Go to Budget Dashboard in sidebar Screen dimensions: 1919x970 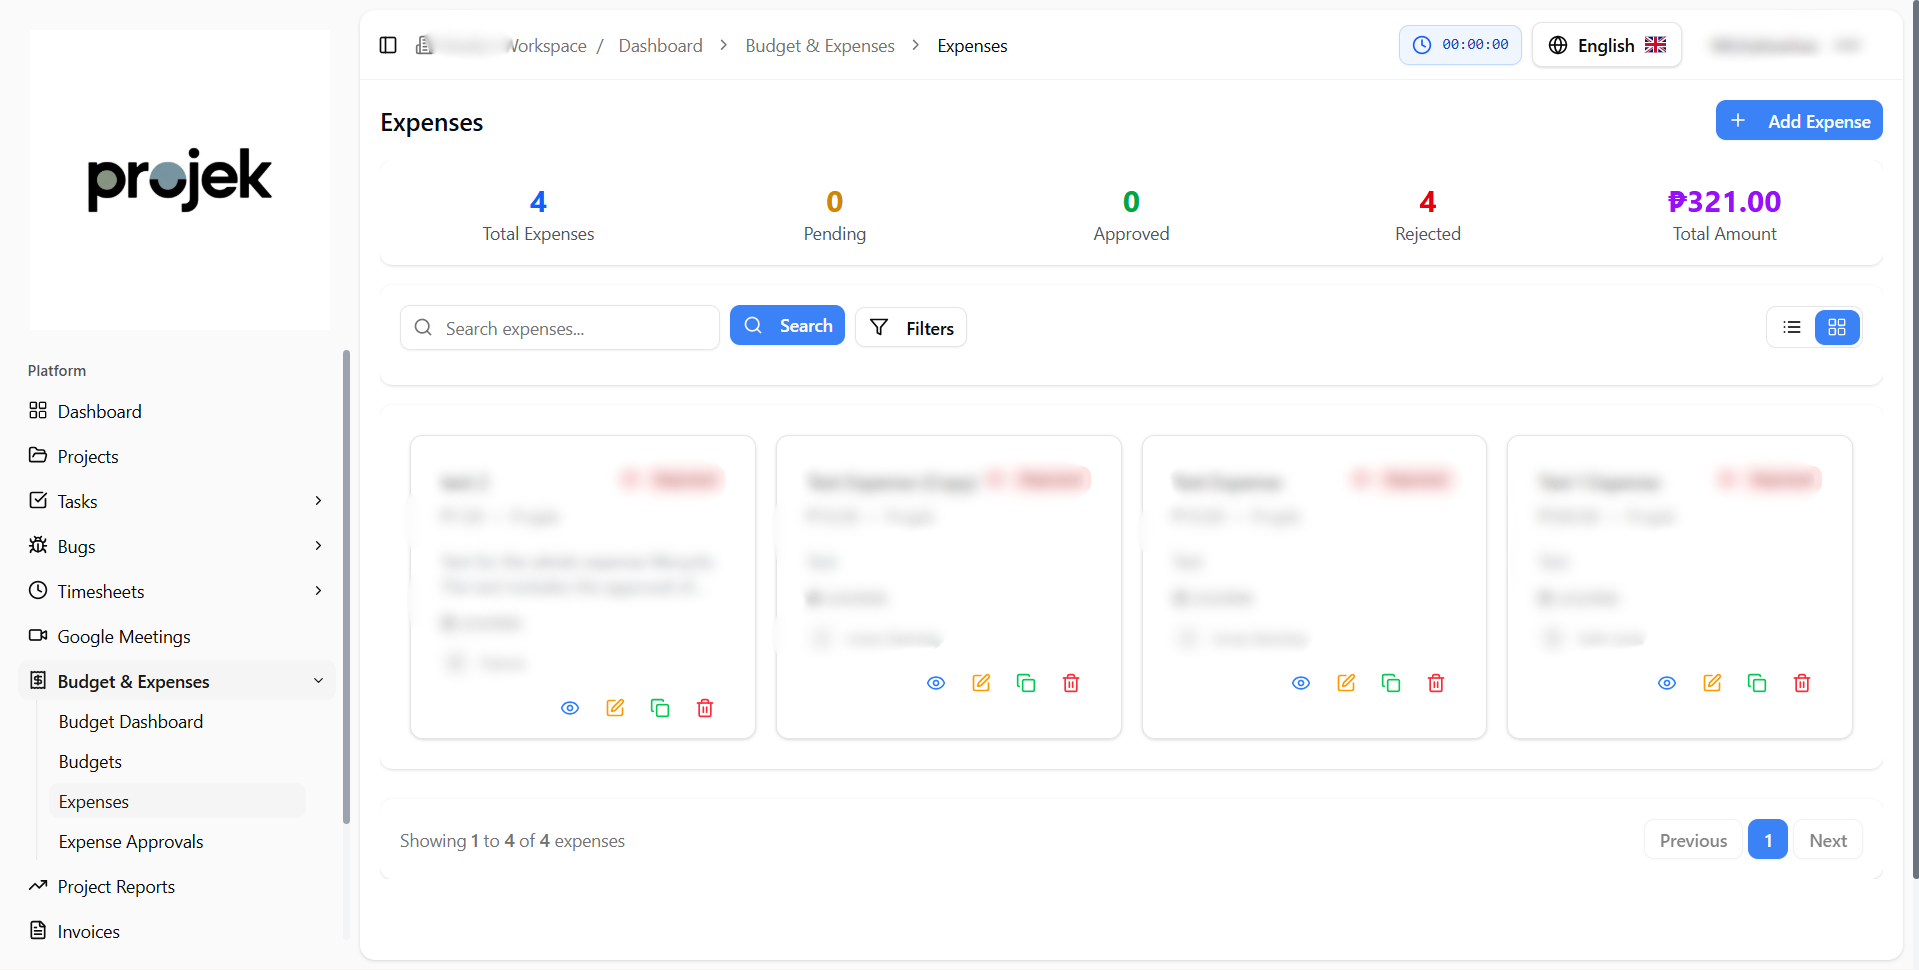click(131, 722)
